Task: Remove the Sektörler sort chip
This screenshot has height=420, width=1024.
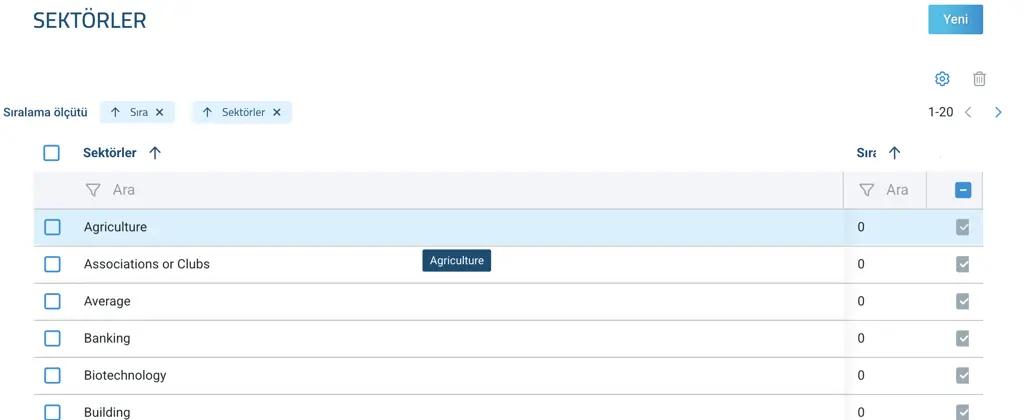Action: pos(276,112)
